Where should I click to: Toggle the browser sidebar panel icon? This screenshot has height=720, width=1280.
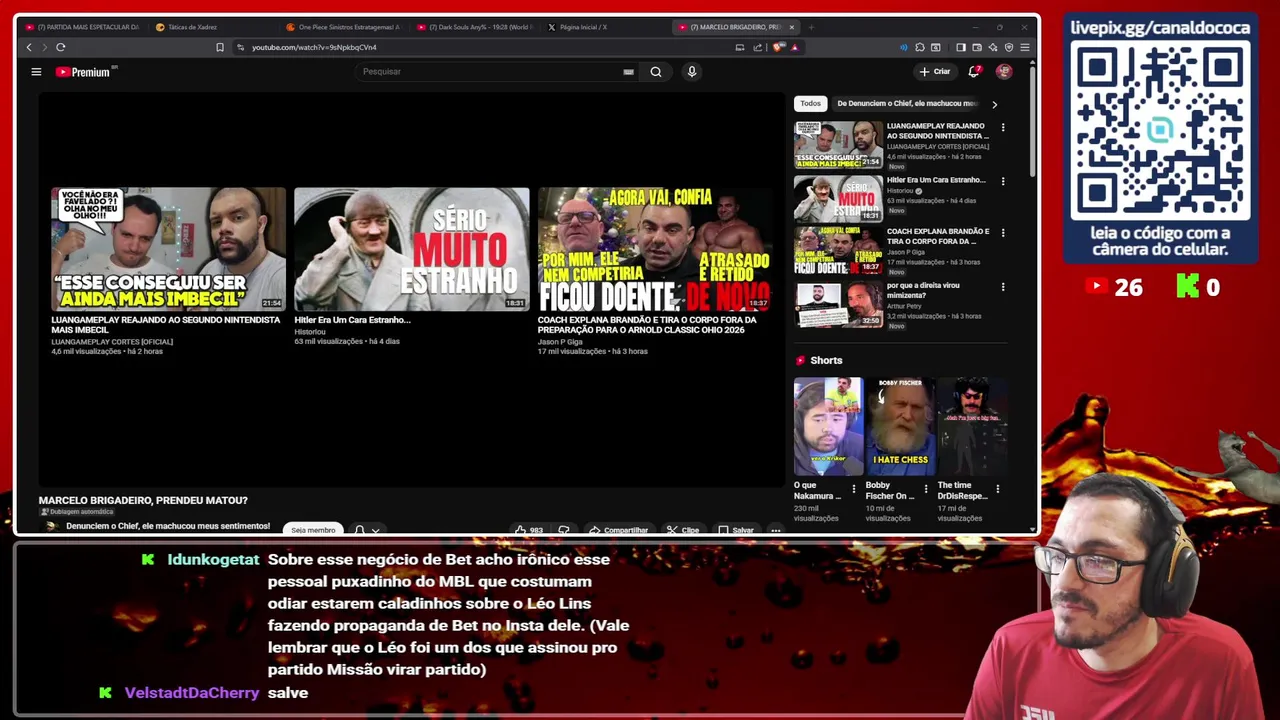point(961,47)
